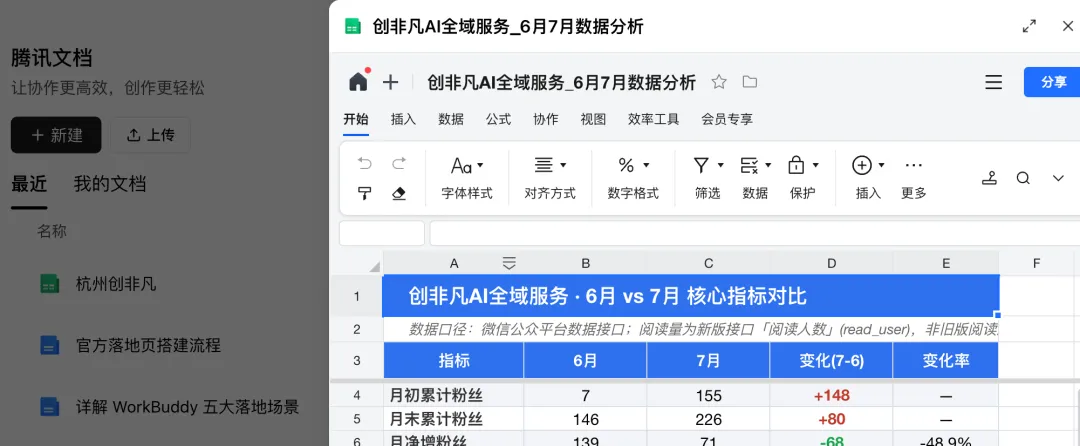Open the 效率工具 ribbon tab
The image size is (1080, 446).
click(x=654, y=119)
